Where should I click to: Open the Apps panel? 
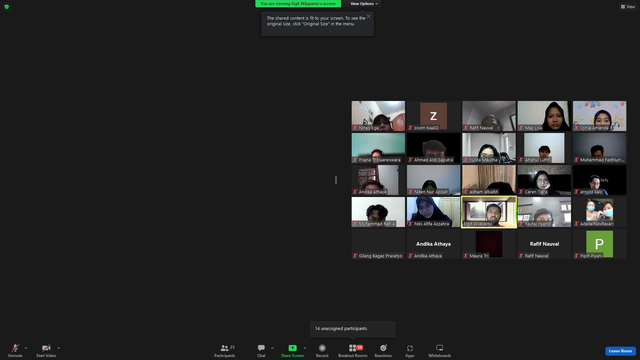point(410,350)
